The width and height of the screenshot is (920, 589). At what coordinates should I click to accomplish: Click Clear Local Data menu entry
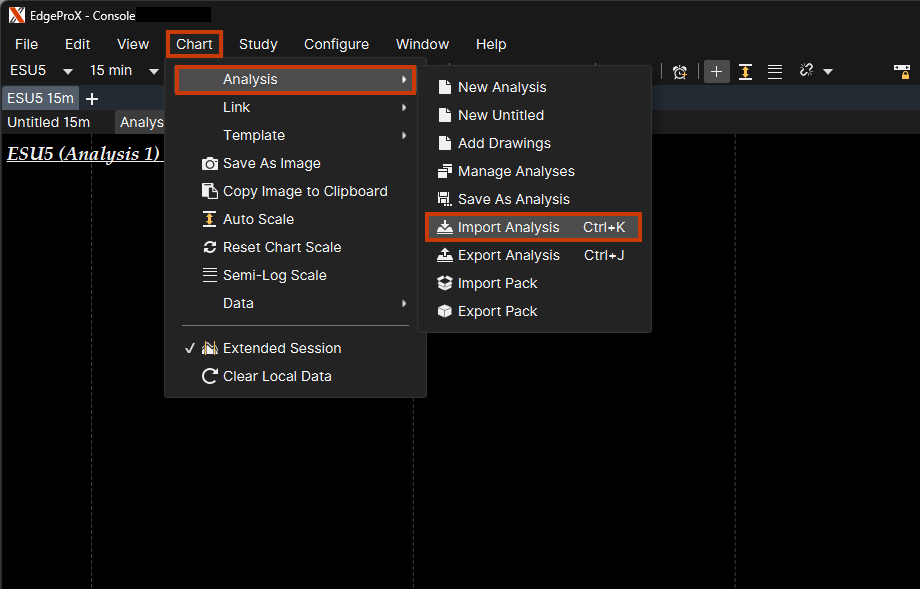277,376
